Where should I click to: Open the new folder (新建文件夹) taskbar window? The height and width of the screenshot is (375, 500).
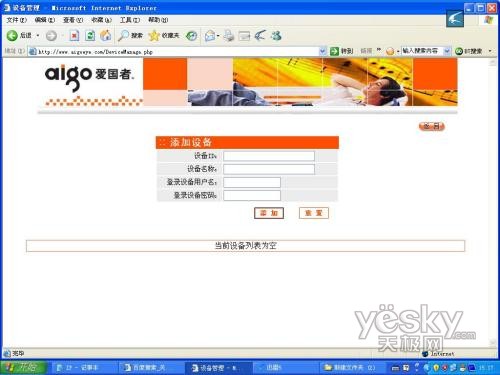[x=352, y=368]
